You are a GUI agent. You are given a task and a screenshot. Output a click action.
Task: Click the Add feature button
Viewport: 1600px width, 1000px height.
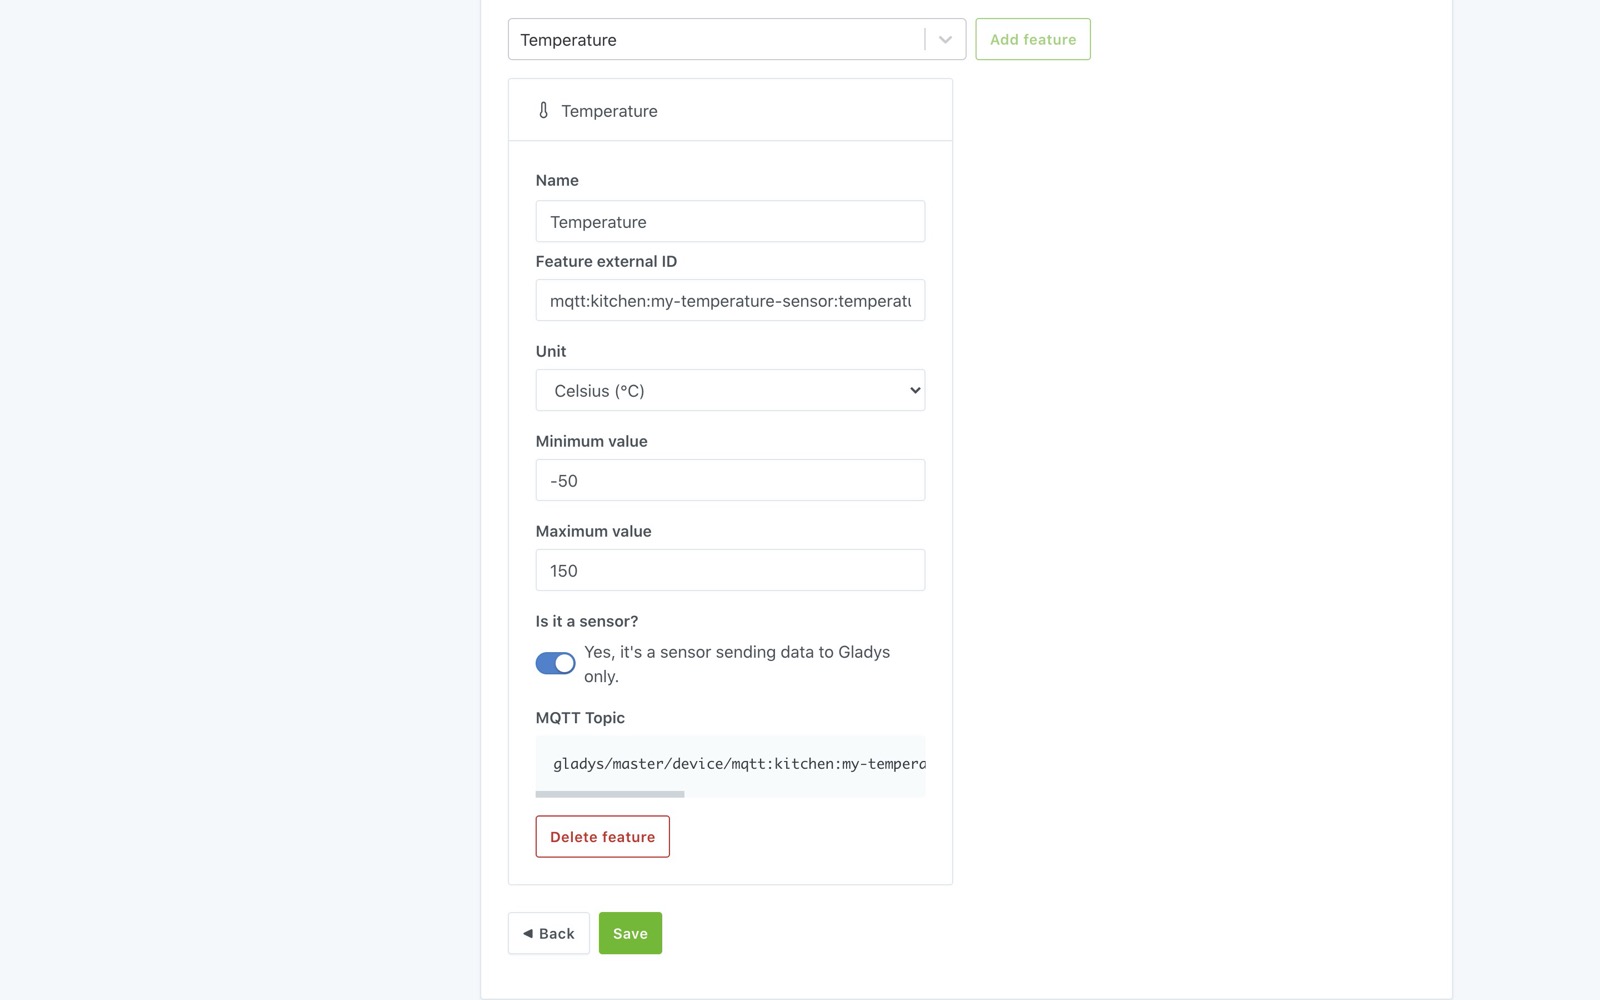point(1033,39)
